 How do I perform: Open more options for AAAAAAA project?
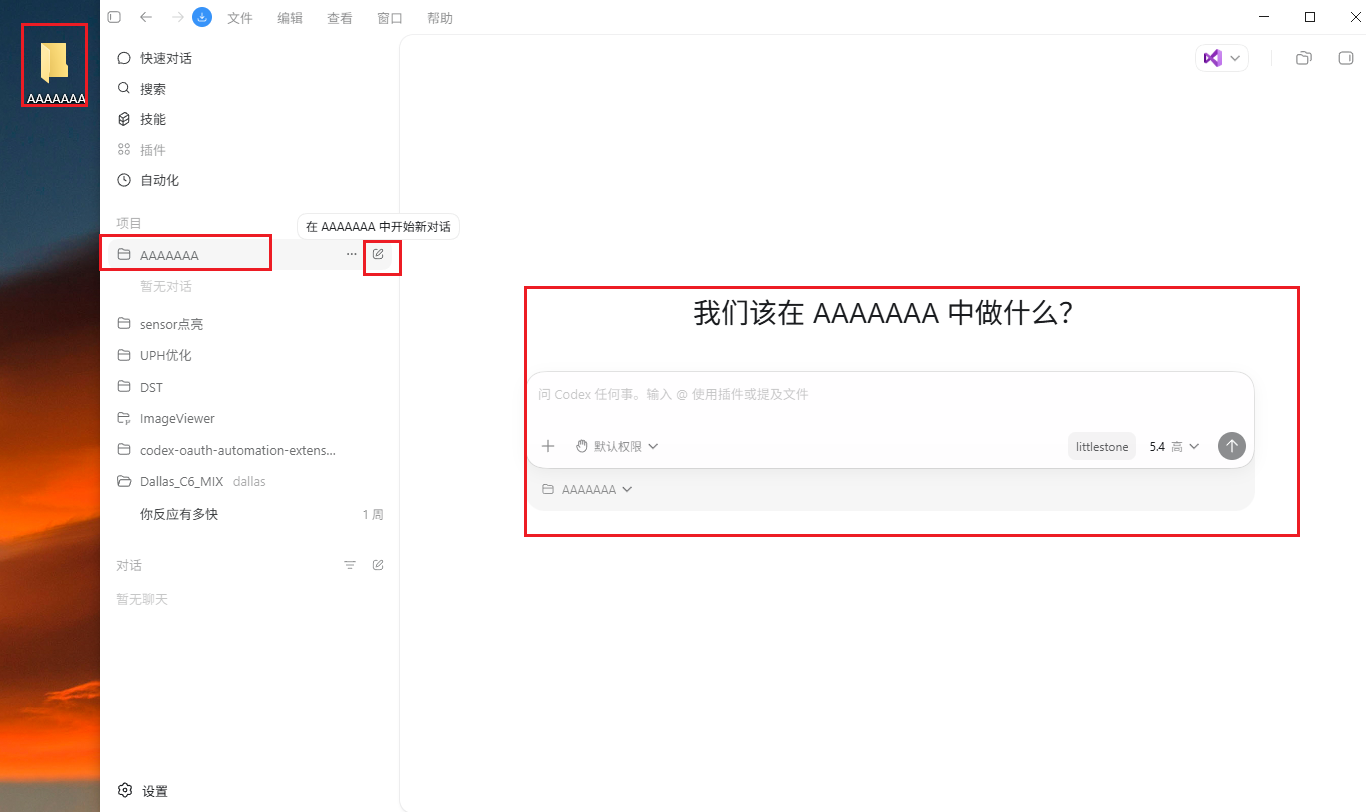pos(352,254)
